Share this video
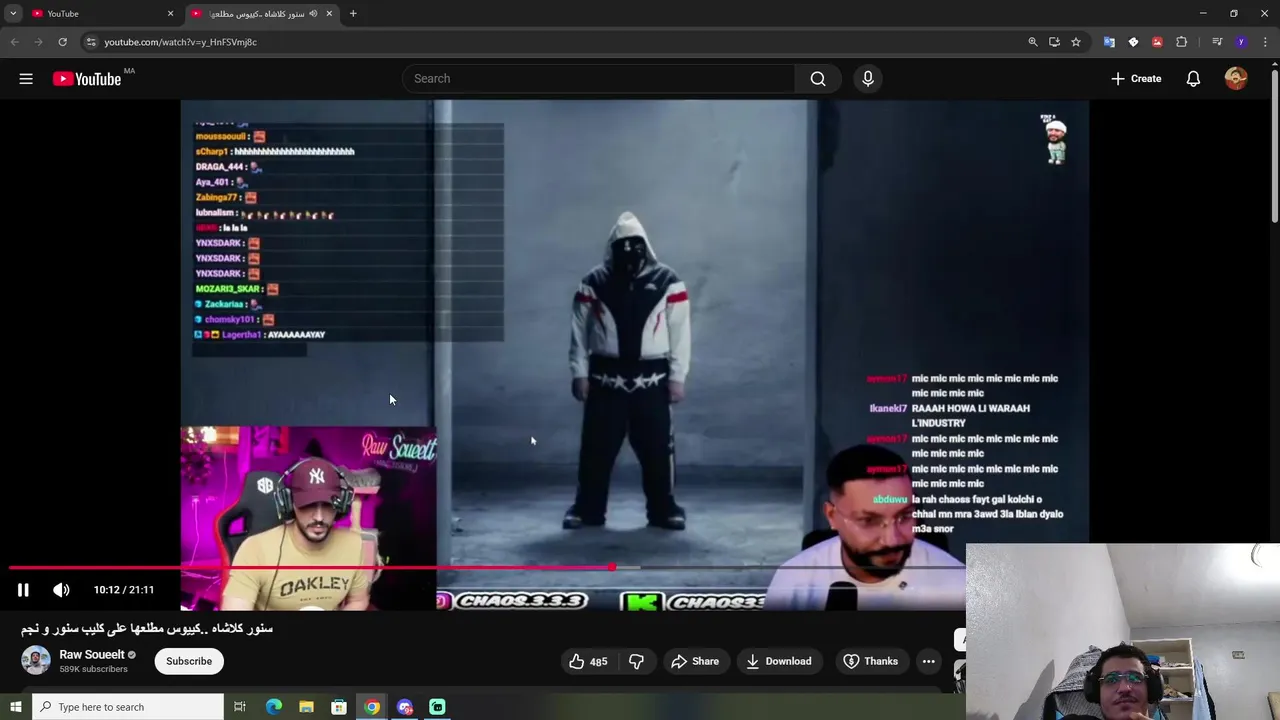Screen dimensions: 1280x720 pos(695,661)
